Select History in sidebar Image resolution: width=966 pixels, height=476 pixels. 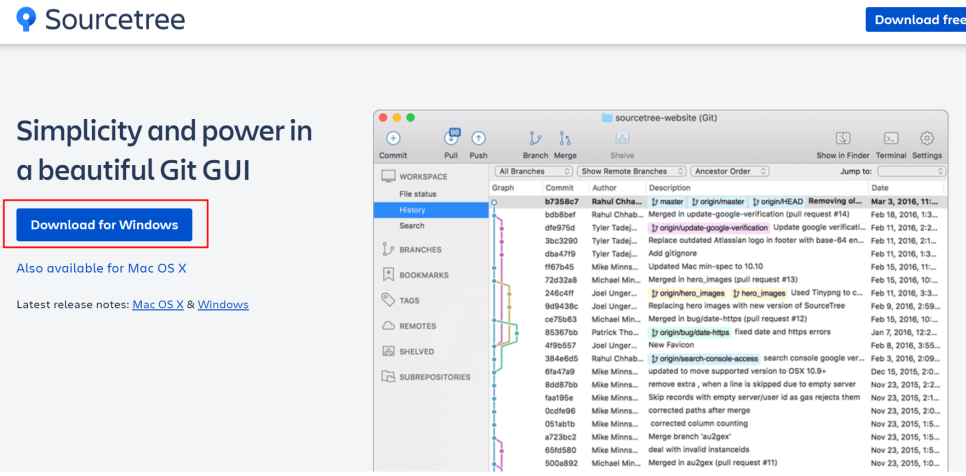(x=431, y=210)
